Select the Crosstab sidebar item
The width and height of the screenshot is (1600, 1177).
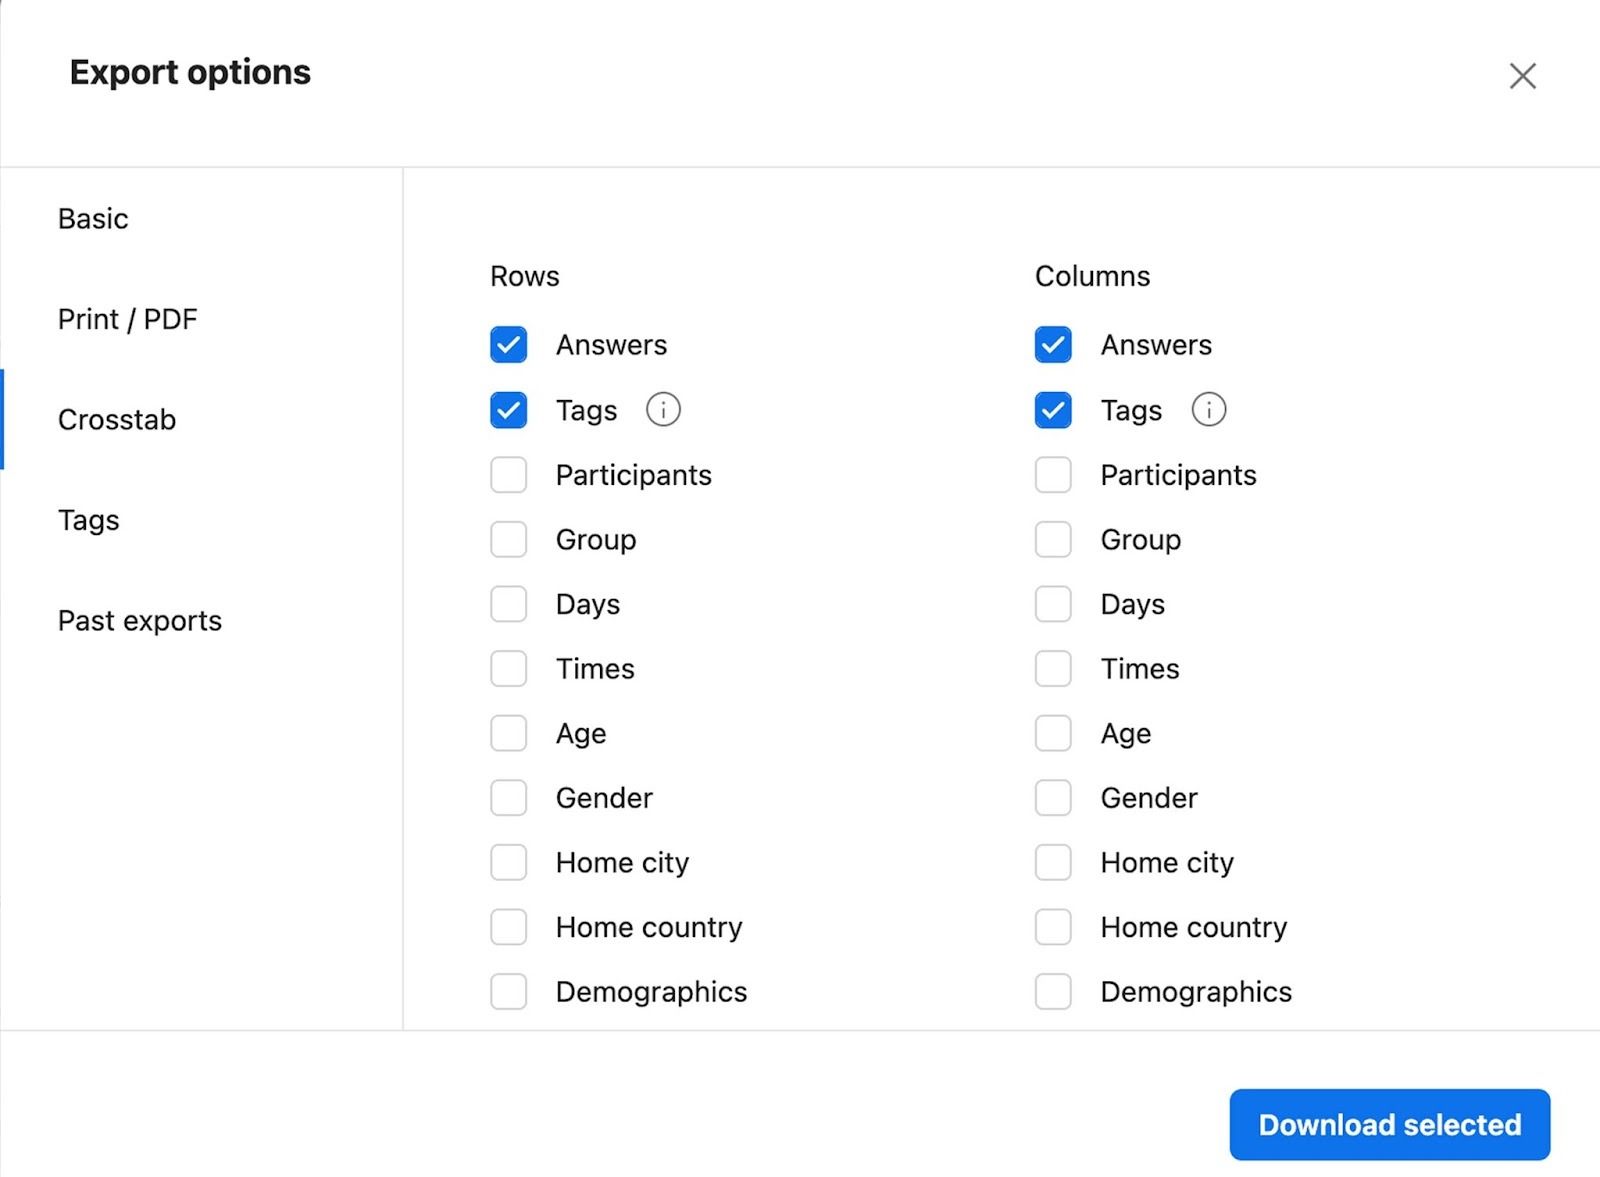(117, 420)
